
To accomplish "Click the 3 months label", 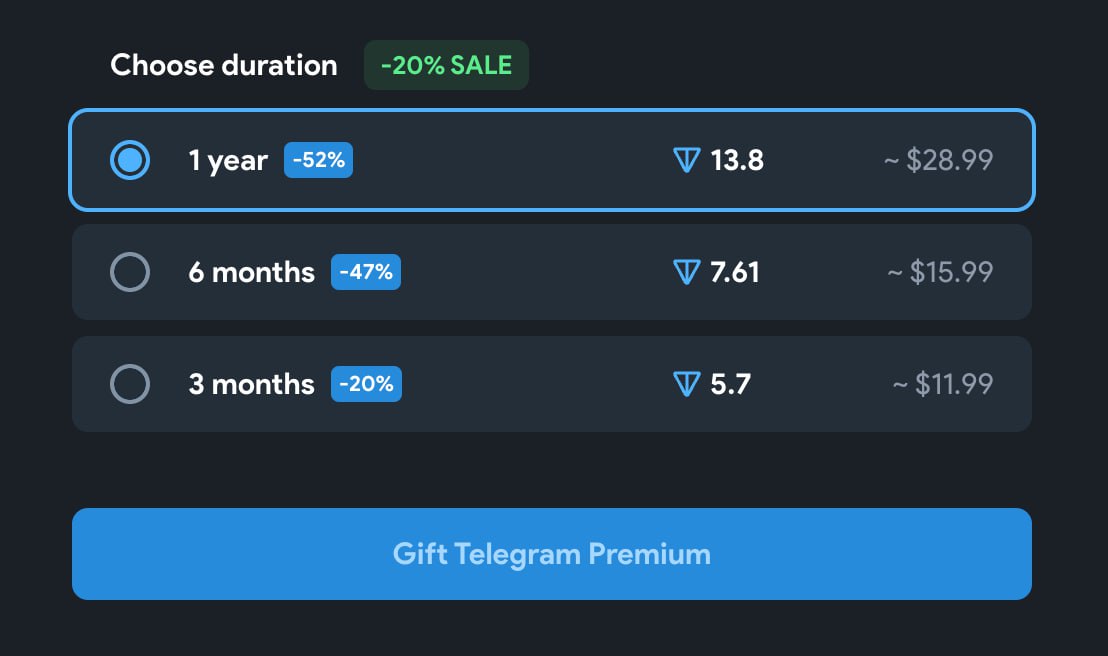I will point(251,384).
